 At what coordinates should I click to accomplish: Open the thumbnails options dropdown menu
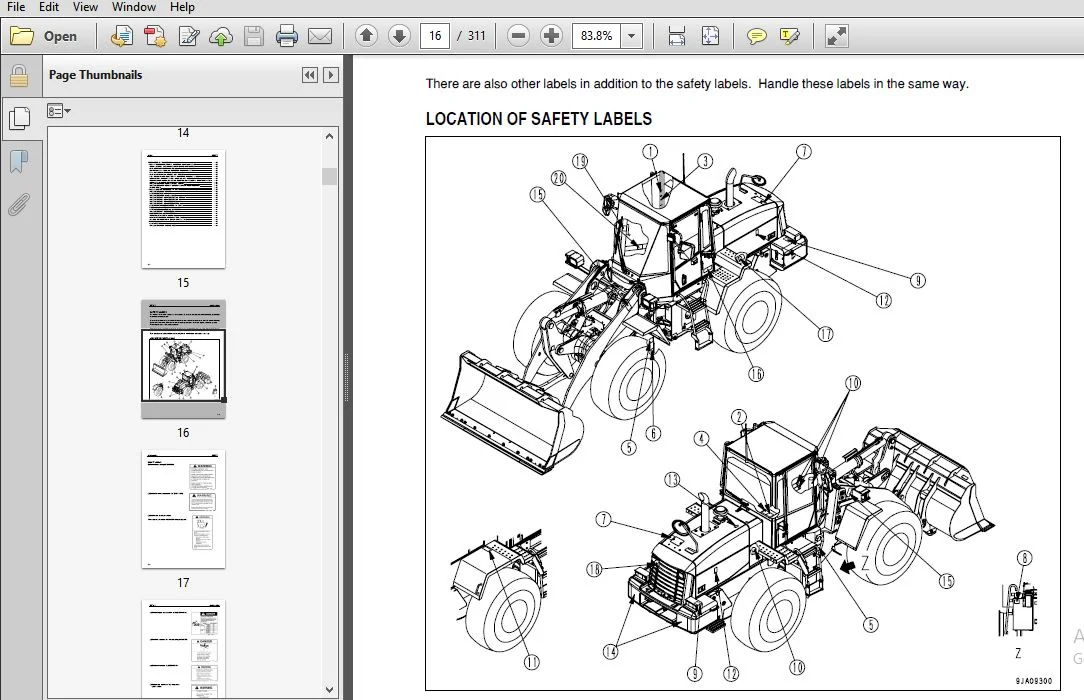(59, 111)
